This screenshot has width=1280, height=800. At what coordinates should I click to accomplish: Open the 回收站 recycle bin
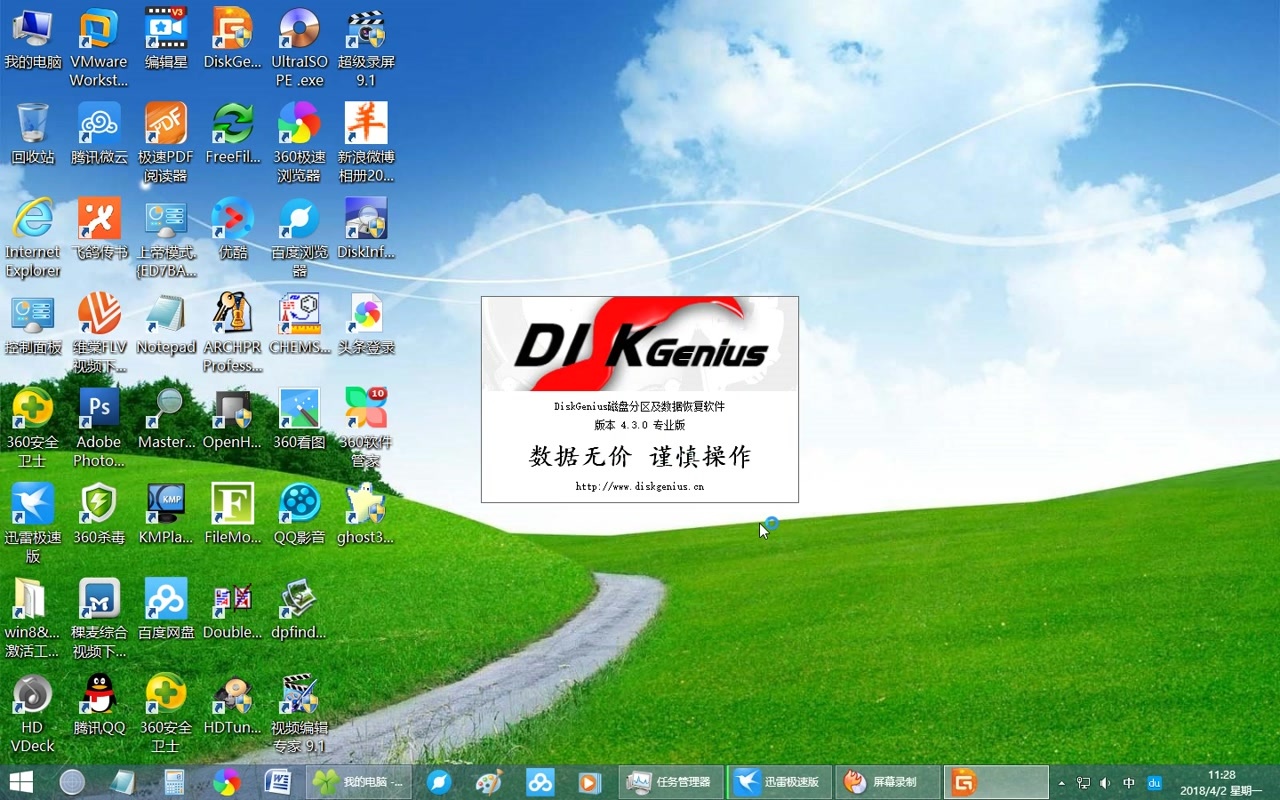(33, 133)
